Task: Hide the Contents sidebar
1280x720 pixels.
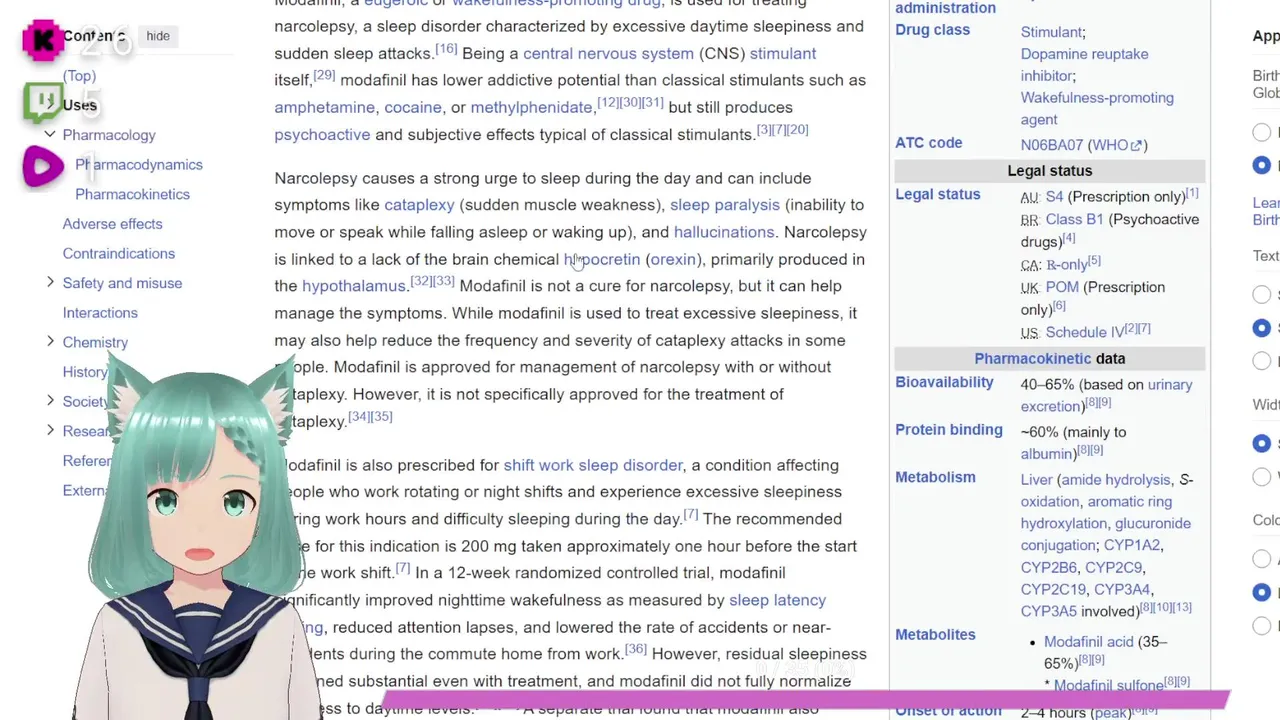Action: (x=158, y=36)
